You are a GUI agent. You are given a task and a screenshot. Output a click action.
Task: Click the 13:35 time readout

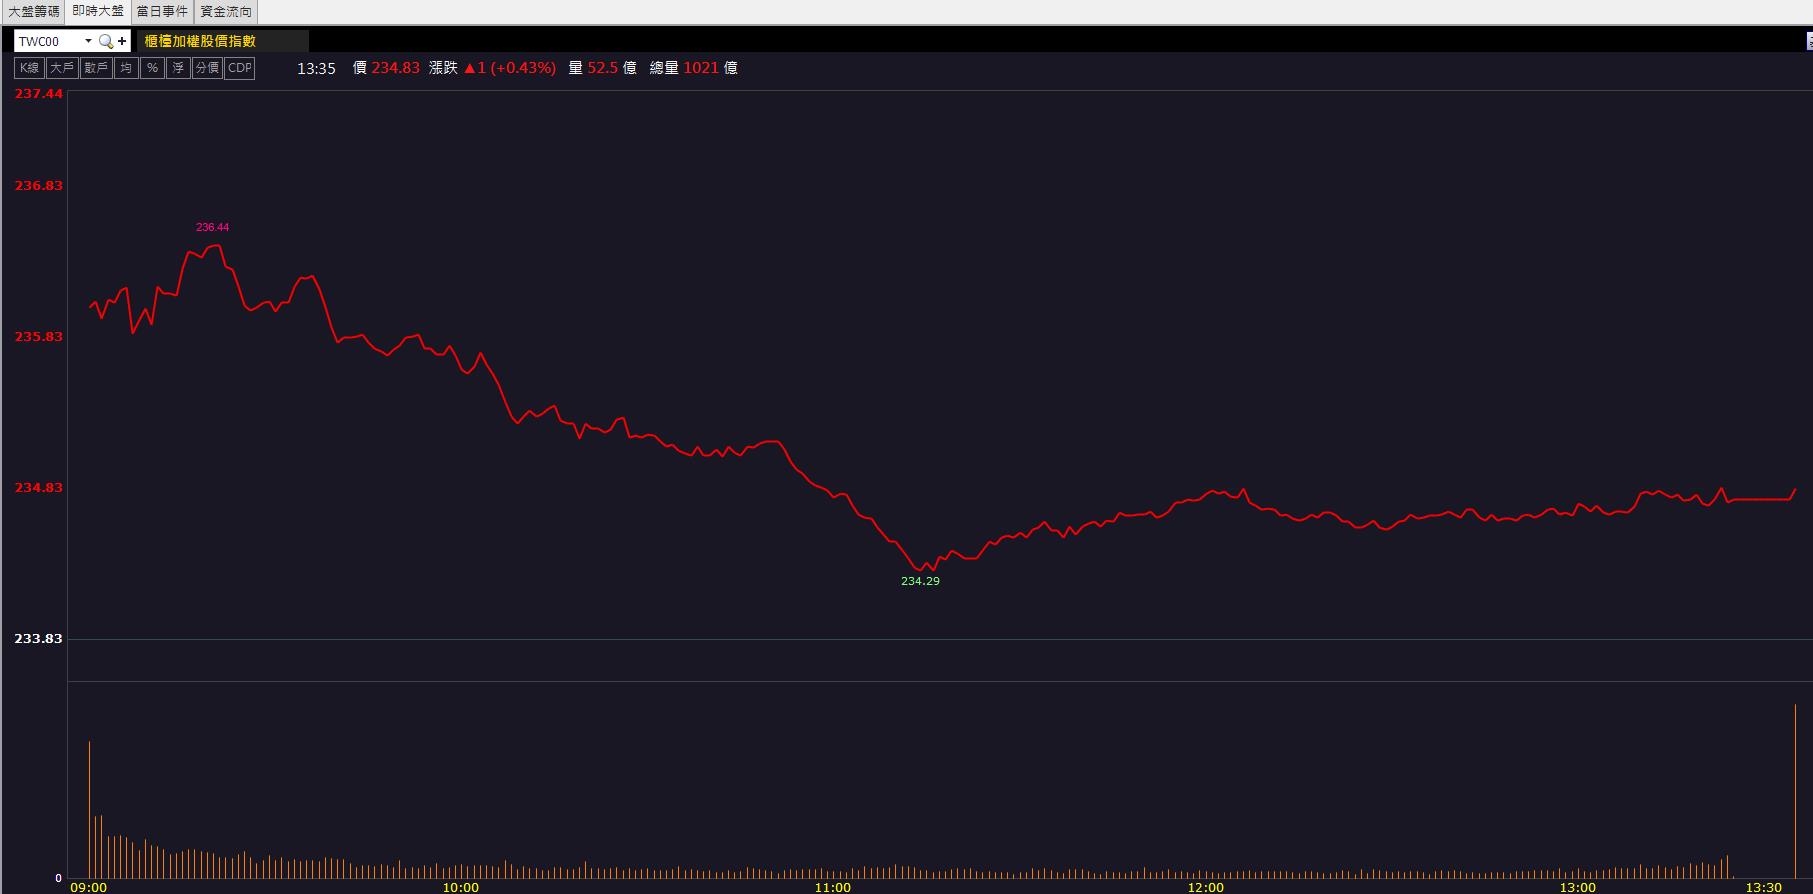(316, 68)
